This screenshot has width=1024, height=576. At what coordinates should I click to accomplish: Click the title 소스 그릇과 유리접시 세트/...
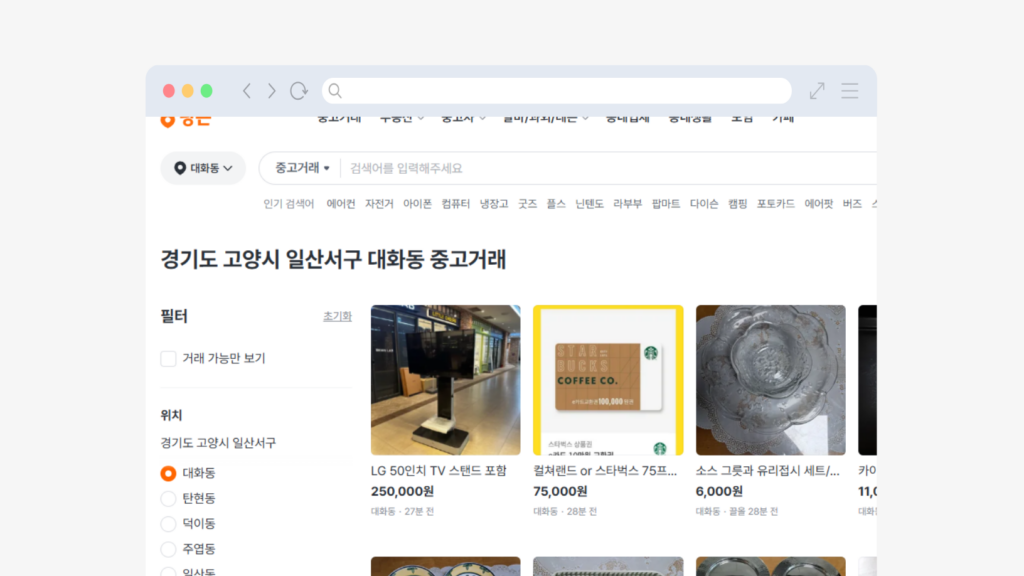[x=768, y=471]
